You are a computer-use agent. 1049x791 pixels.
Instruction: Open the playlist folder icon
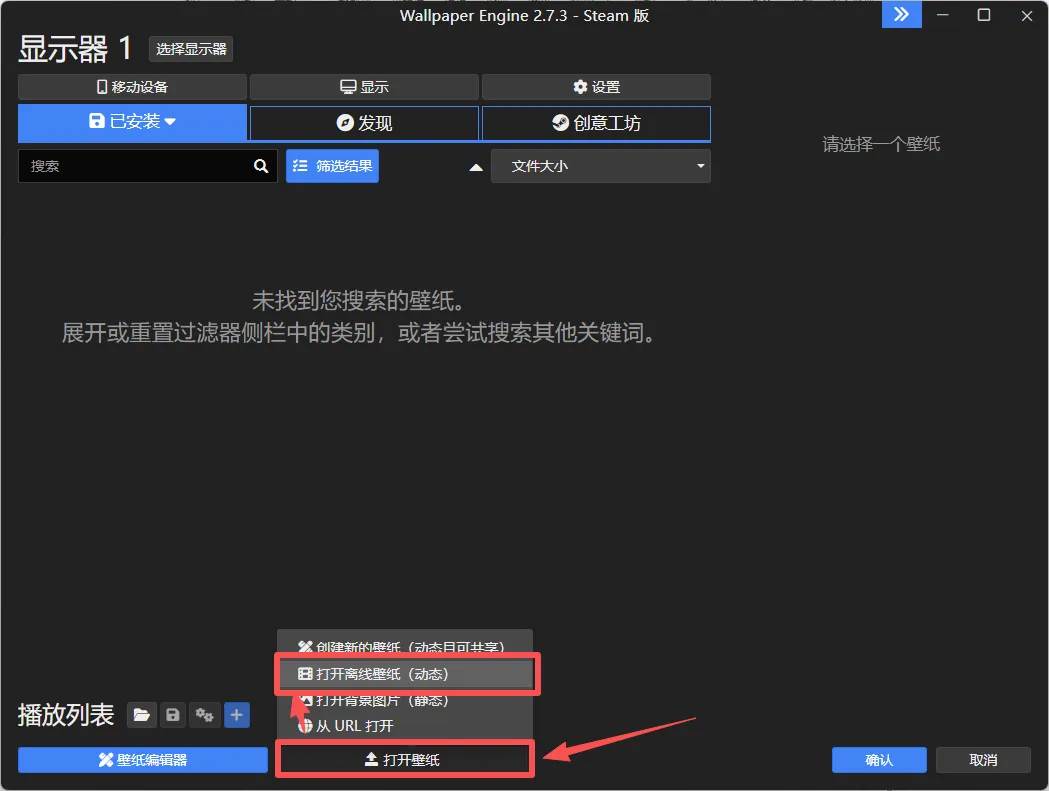141,715
